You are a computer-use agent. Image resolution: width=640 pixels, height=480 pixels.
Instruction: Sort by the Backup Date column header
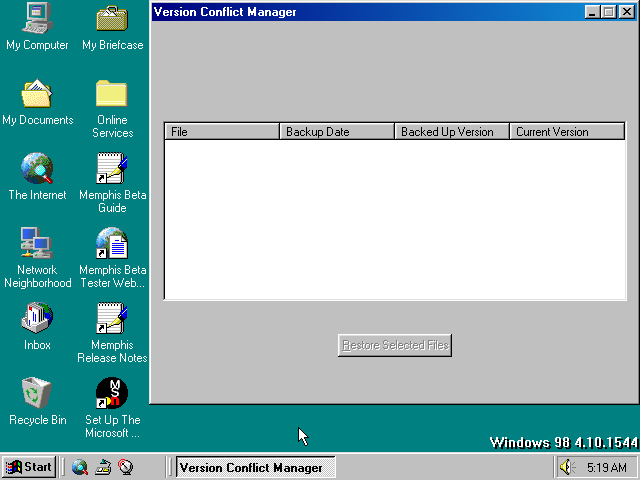pyautogui.click(x=337, y=131)
